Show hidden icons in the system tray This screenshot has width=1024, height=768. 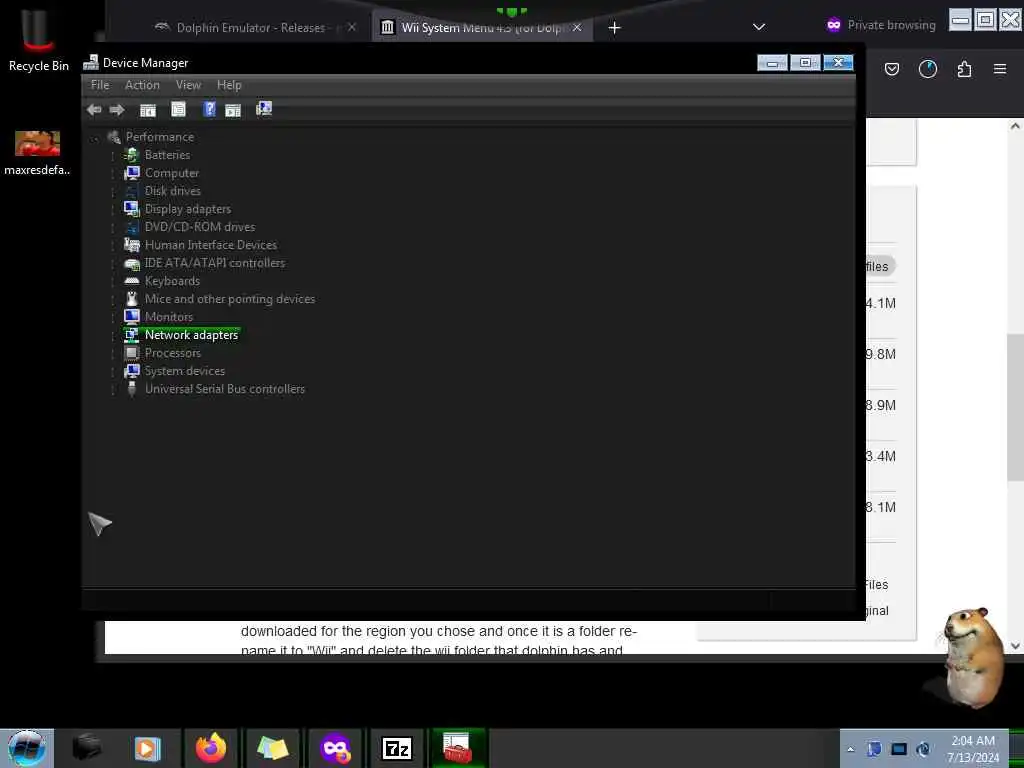[850, 749]
